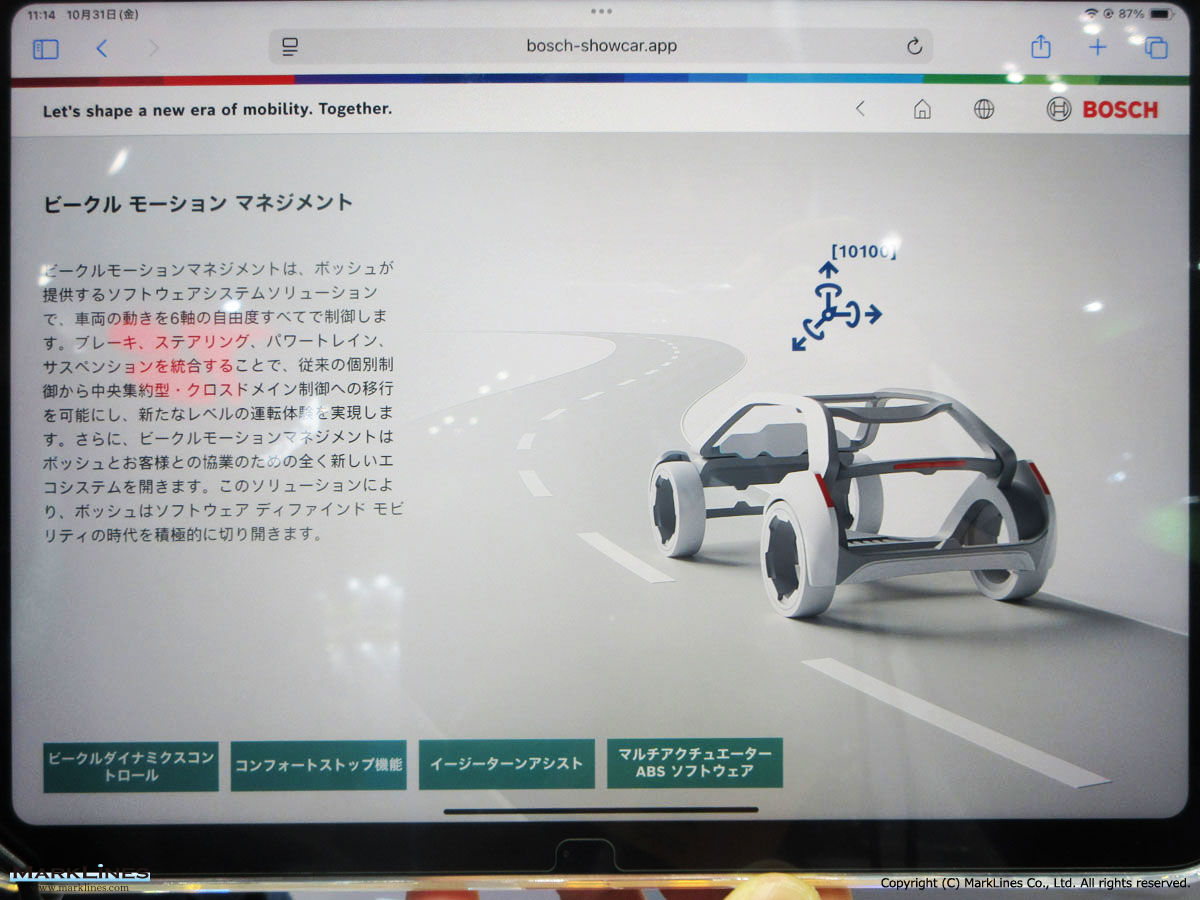Open the Safari sidebar panel

point(46,48)
